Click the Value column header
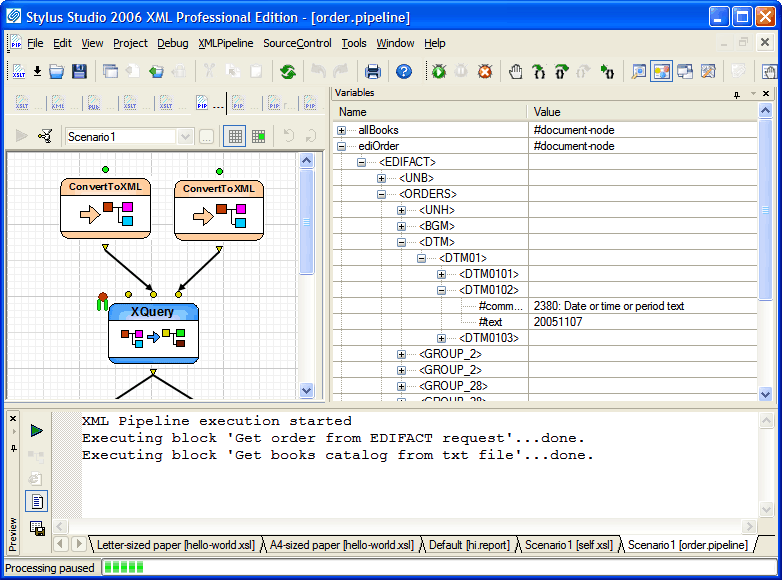This screenshot has width=782, height=580. point(642,112)
